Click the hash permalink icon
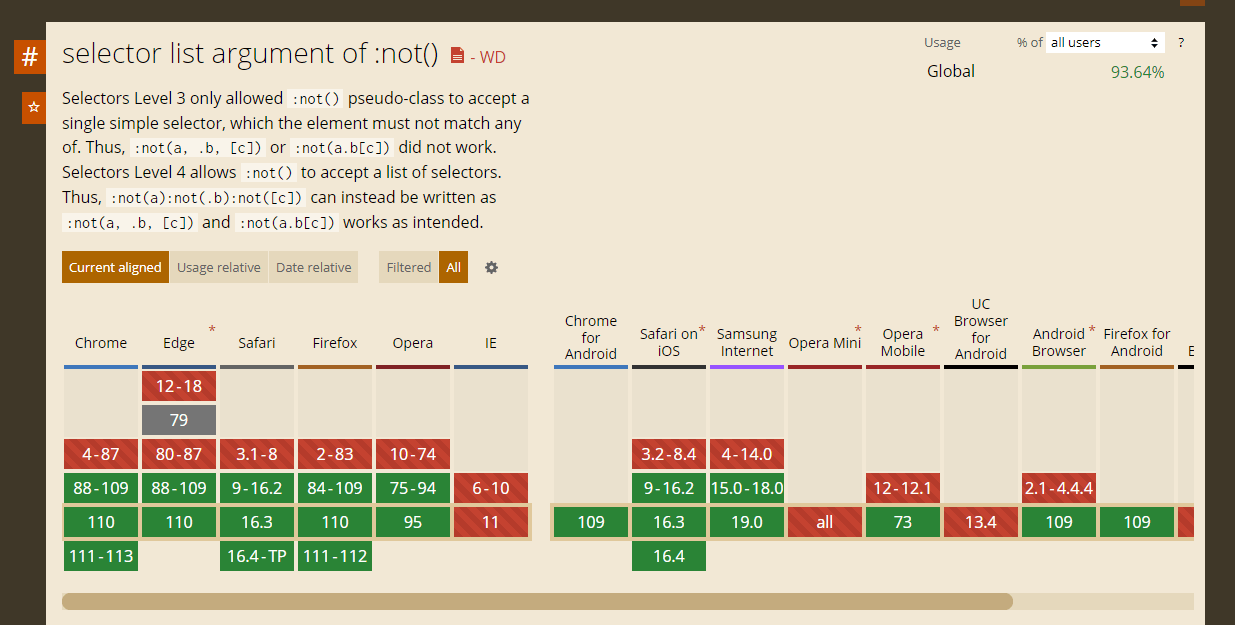 coord(30,57)
